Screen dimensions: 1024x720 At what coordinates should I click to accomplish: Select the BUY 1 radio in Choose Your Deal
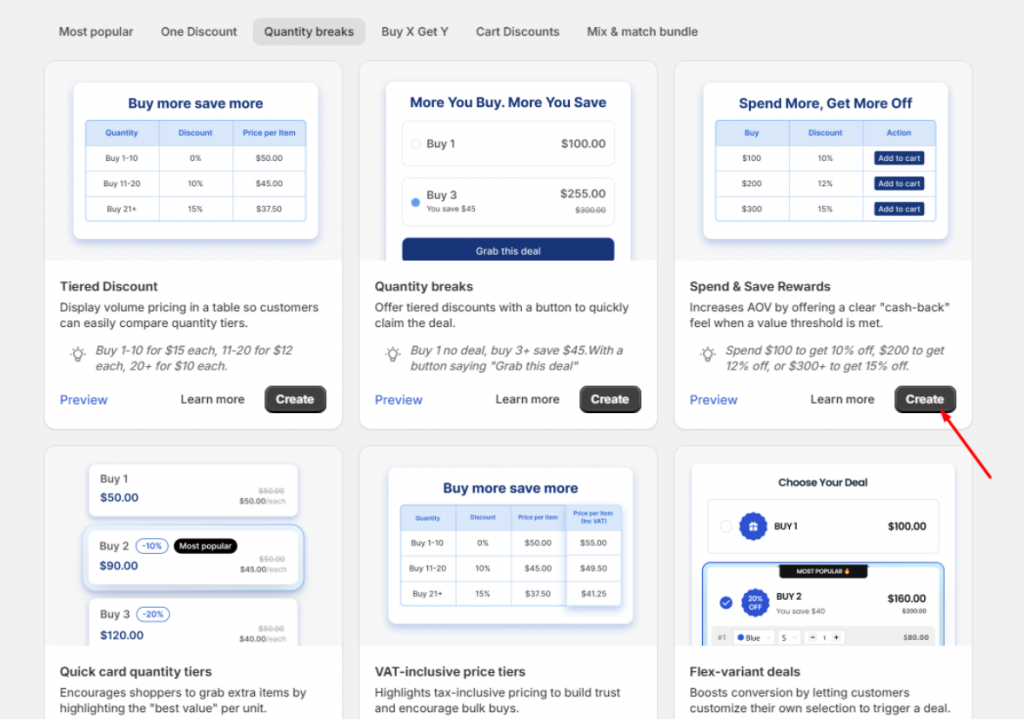point(726,526)
